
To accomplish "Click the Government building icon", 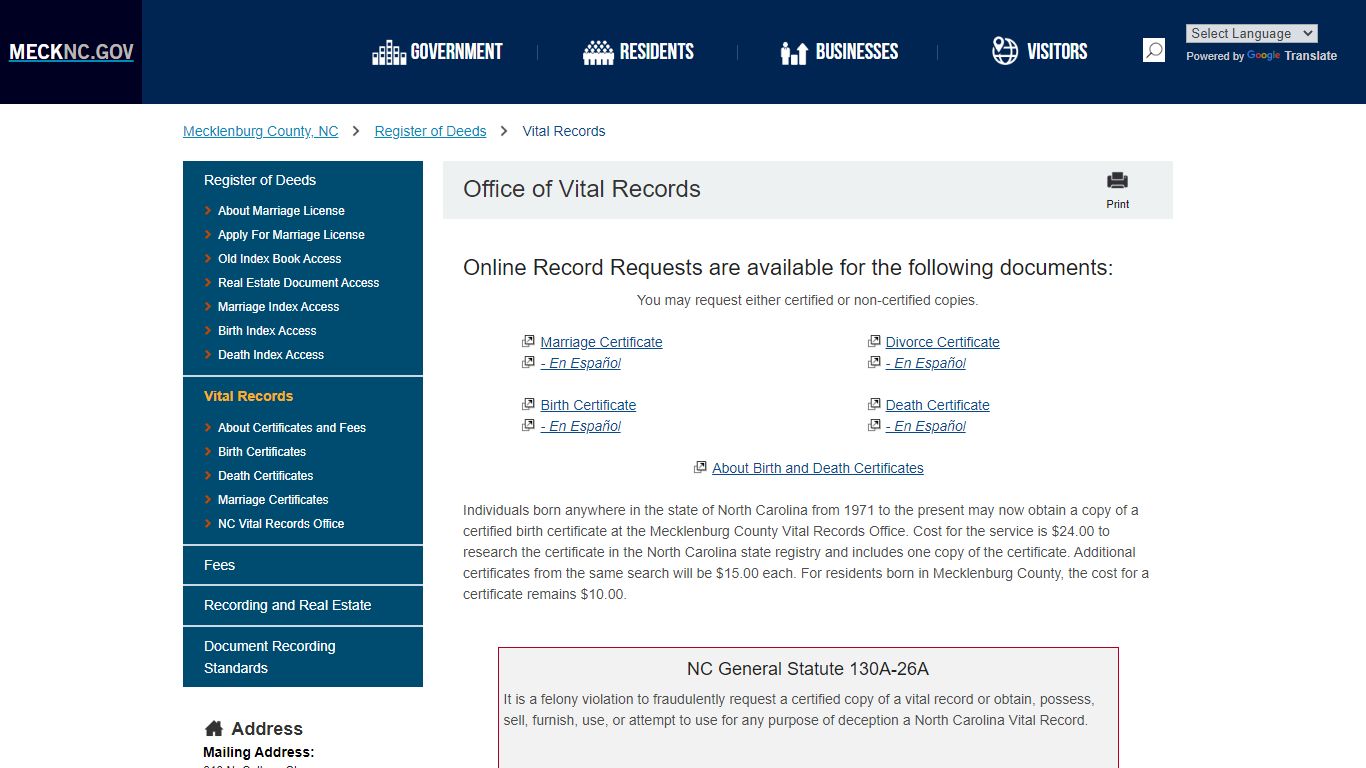I will (388, 52).
